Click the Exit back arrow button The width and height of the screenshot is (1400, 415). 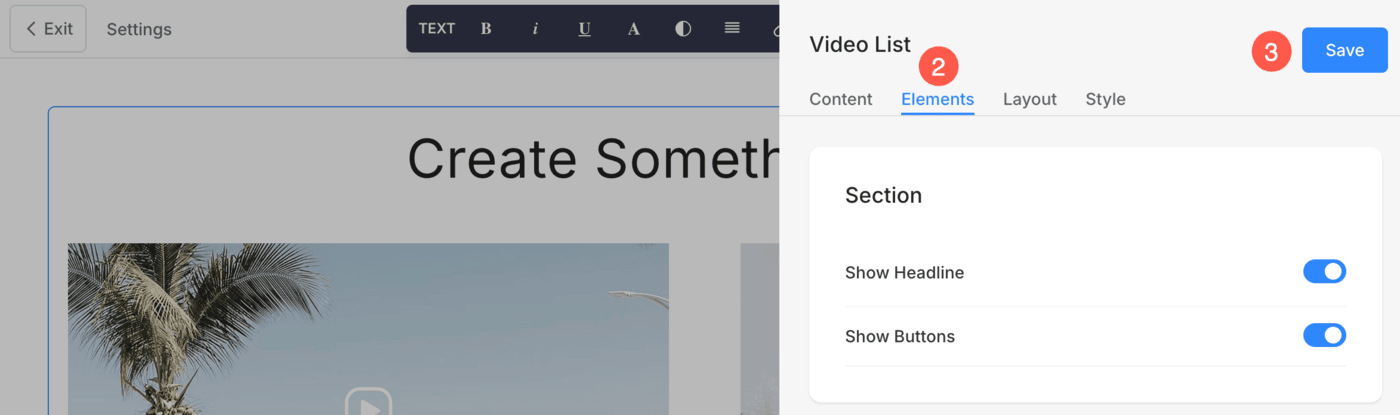tap(48, 29)
